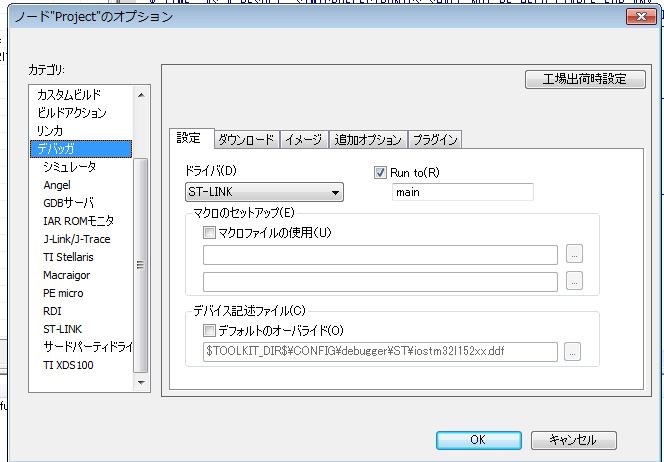Click category list scroll down arrow
664x462 pixels.
click(141, 383)
